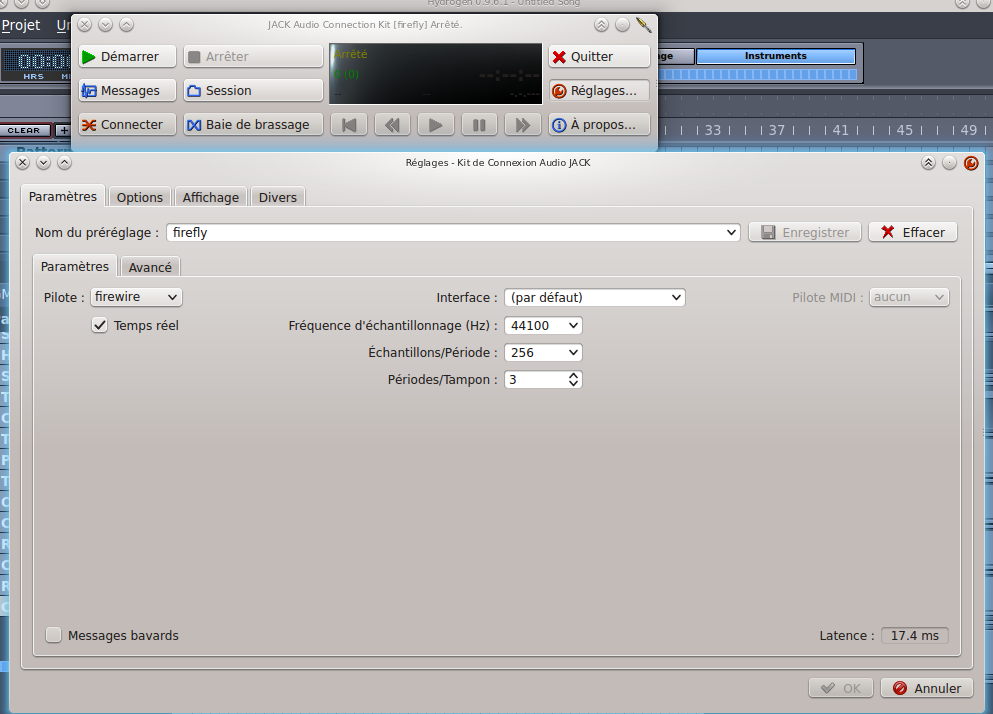Click the transport pause button

pyautogui.click(x=479, y=125)
